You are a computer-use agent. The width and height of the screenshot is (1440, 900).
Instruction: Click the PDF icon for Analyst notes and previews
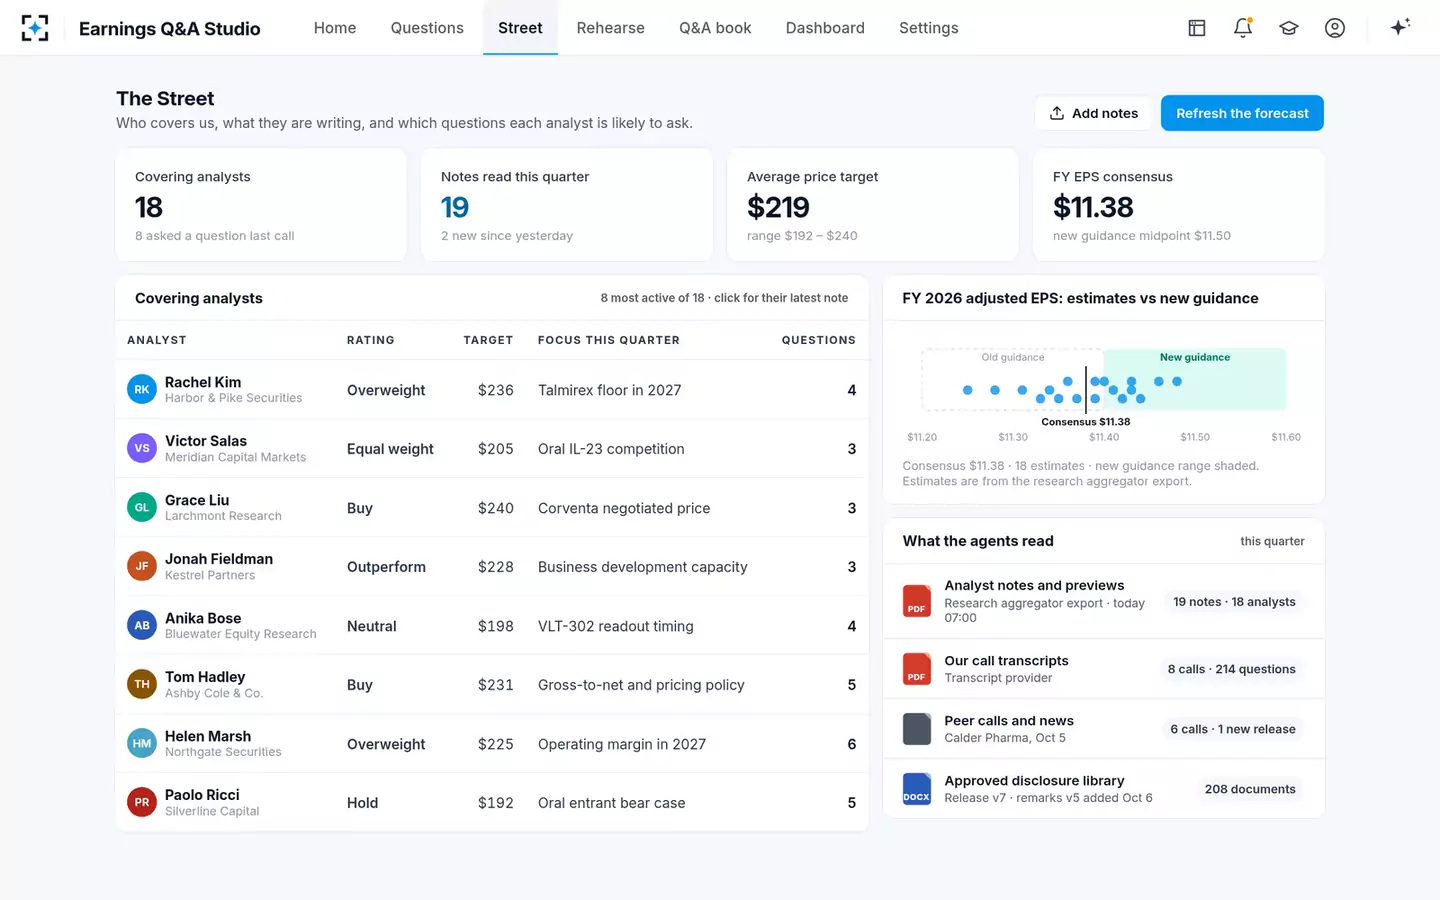917,601
